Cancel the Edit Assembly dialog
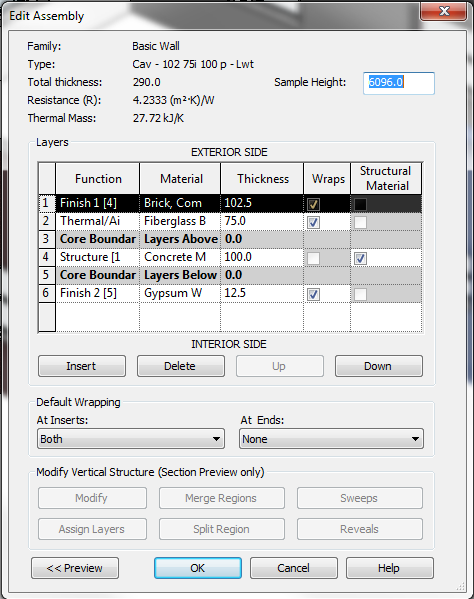The height and width of the screenshot is (599, 474). [294, 568]
